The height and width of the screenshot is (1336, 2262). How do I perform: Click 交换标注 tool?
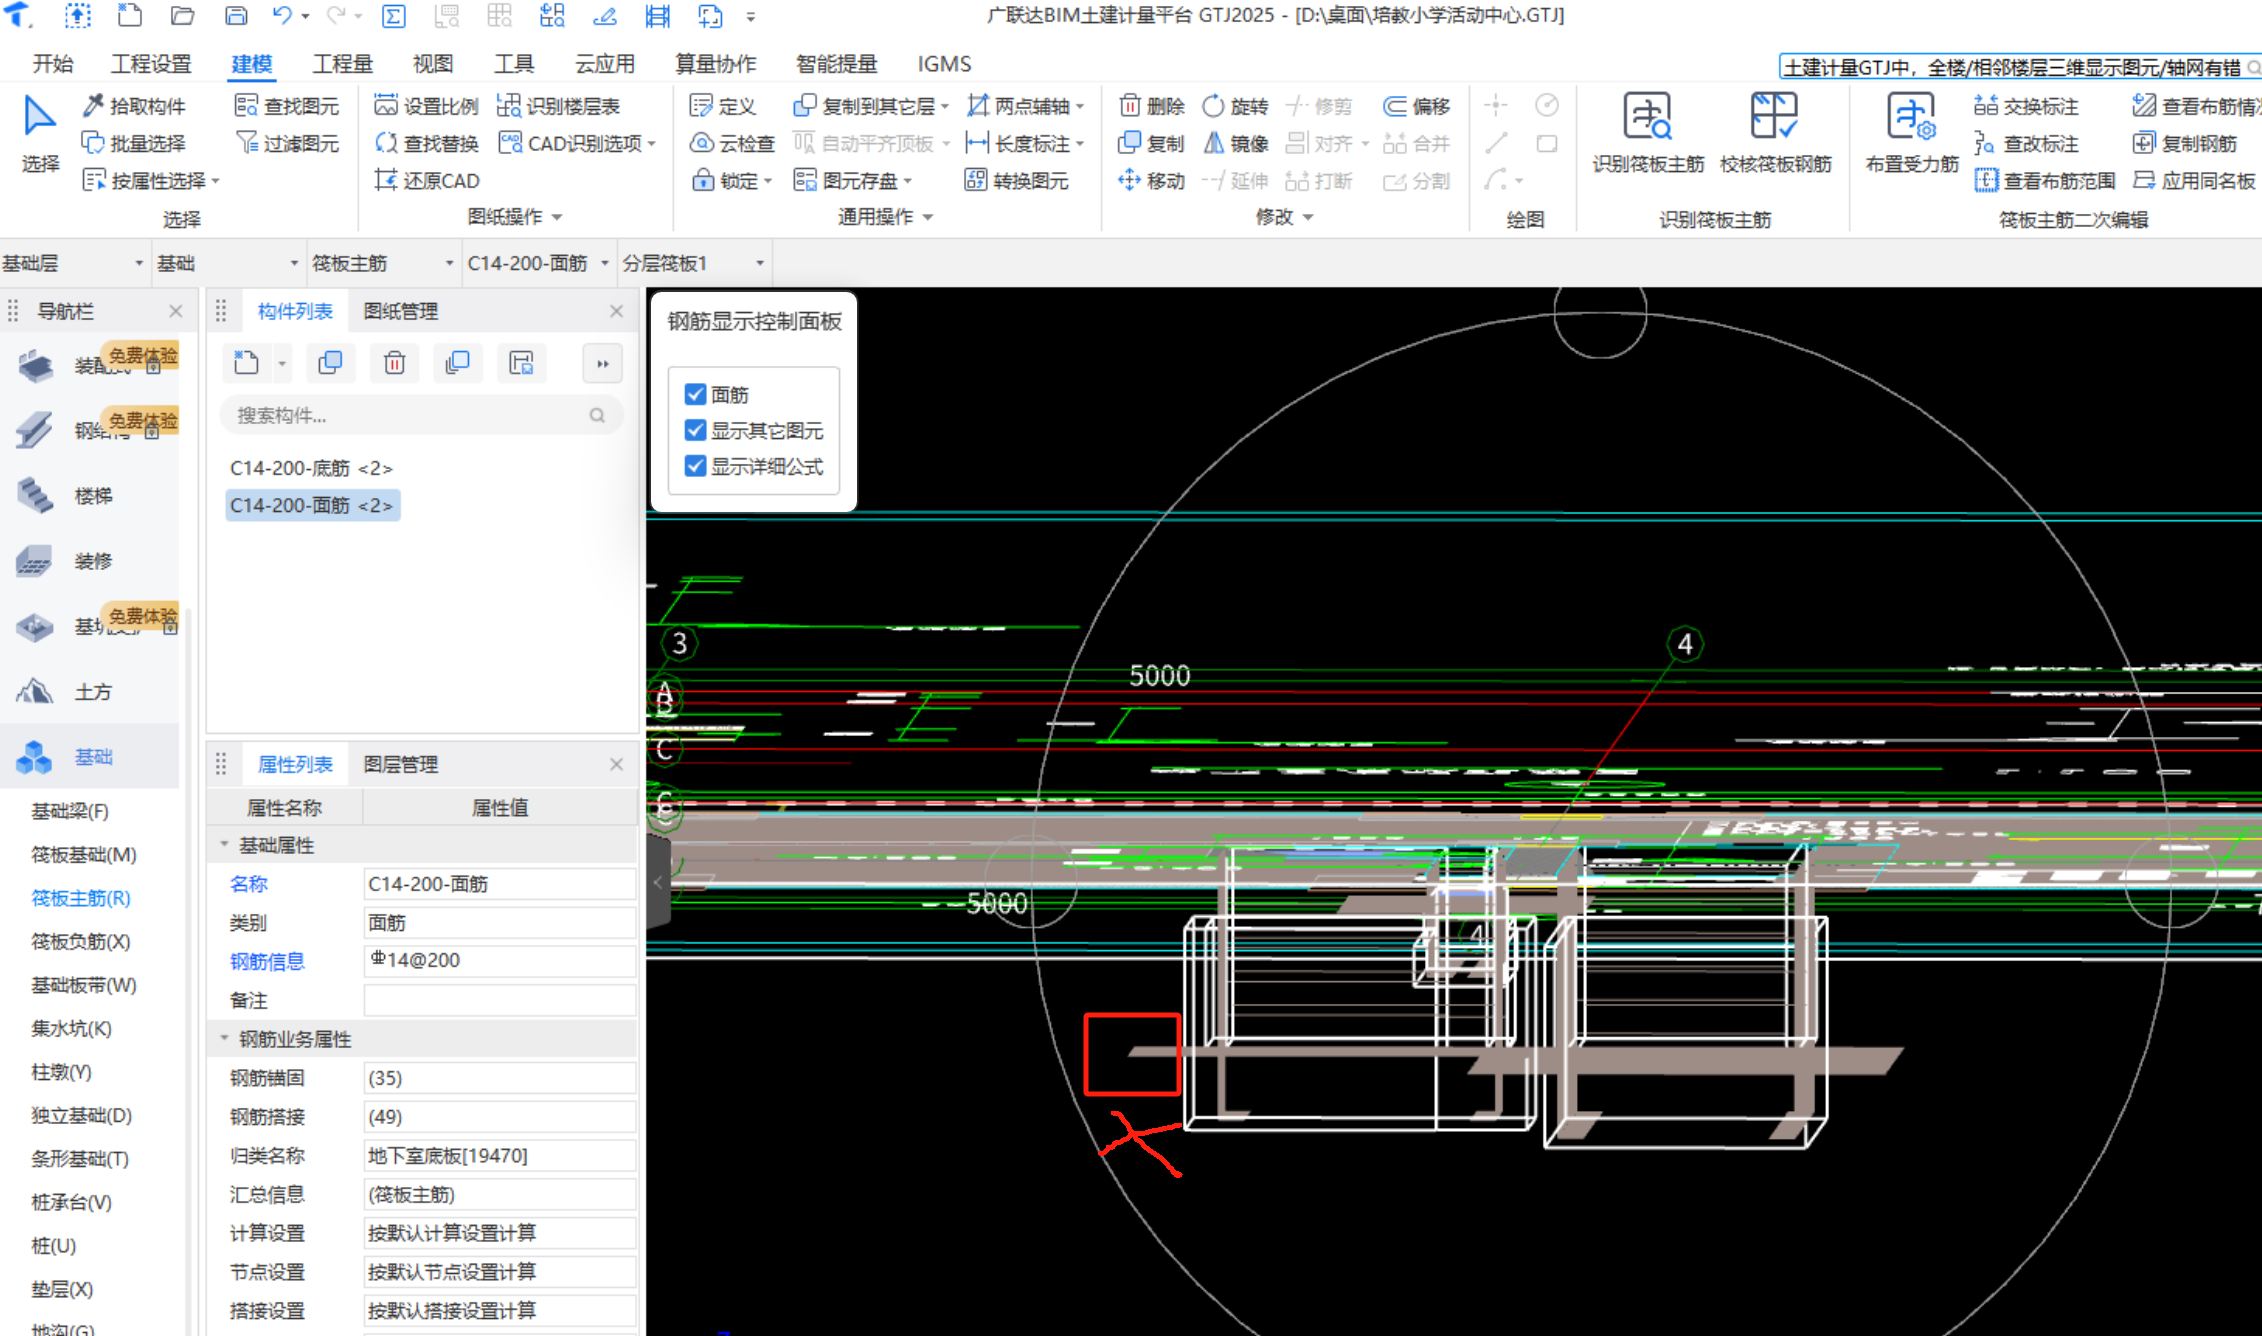(2026, 106)
